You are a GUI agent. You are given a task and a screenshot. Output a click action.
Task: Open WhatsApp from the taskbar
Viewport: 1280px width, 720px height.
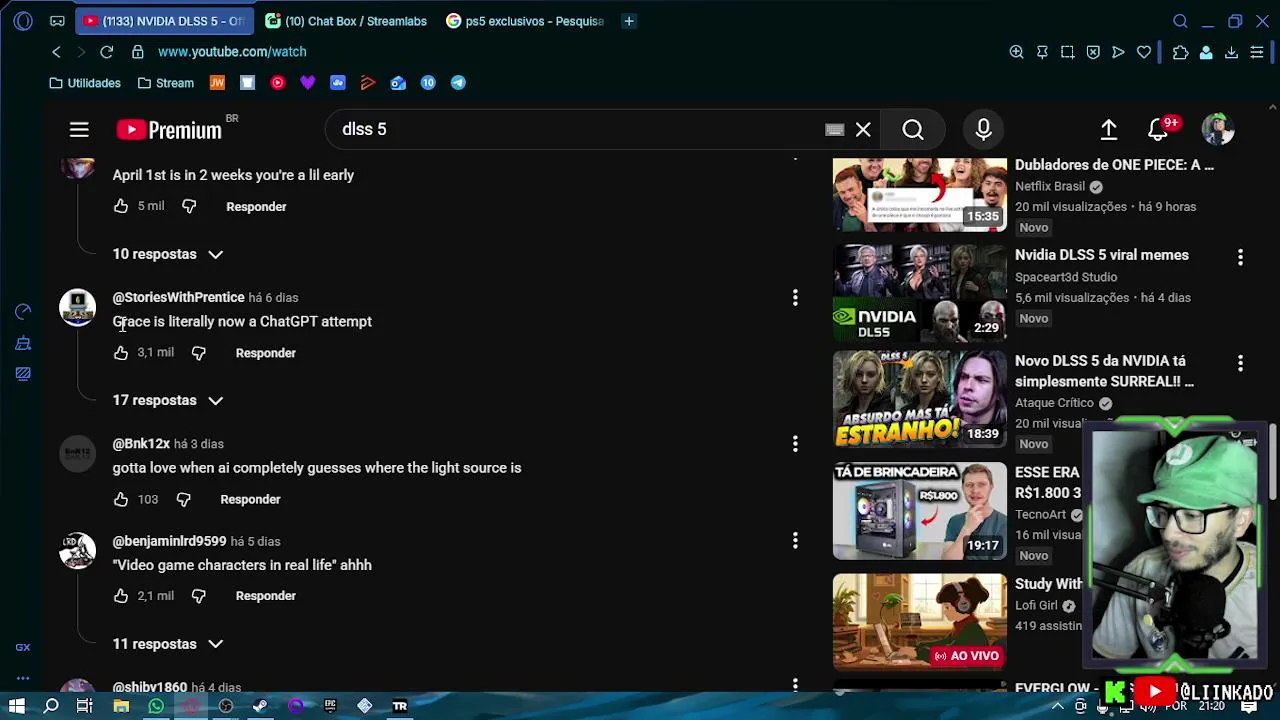(156, 706)
